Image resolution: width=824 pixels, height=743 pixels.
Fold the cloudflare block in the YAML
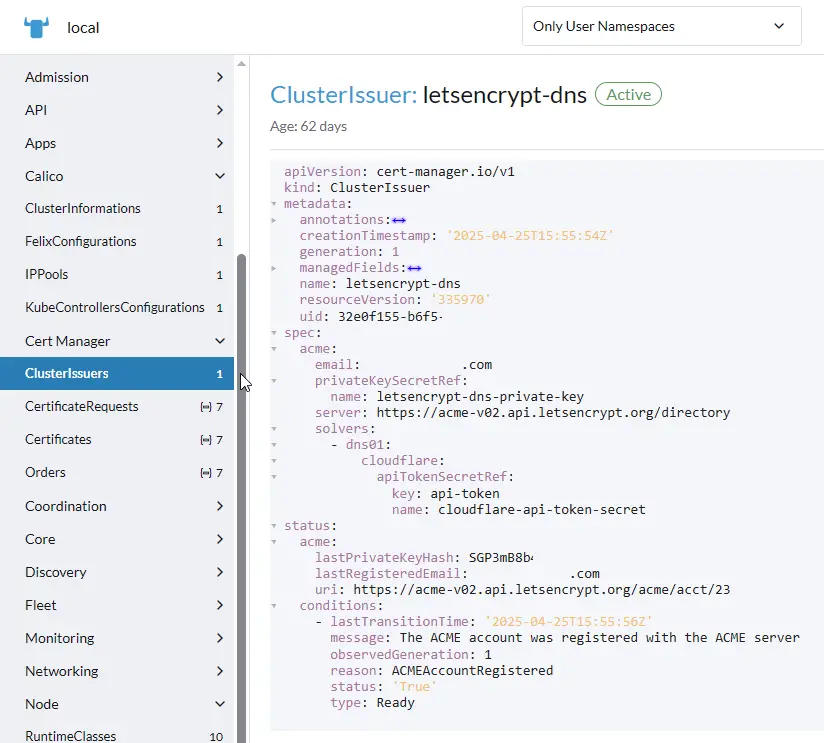(274, 461)
